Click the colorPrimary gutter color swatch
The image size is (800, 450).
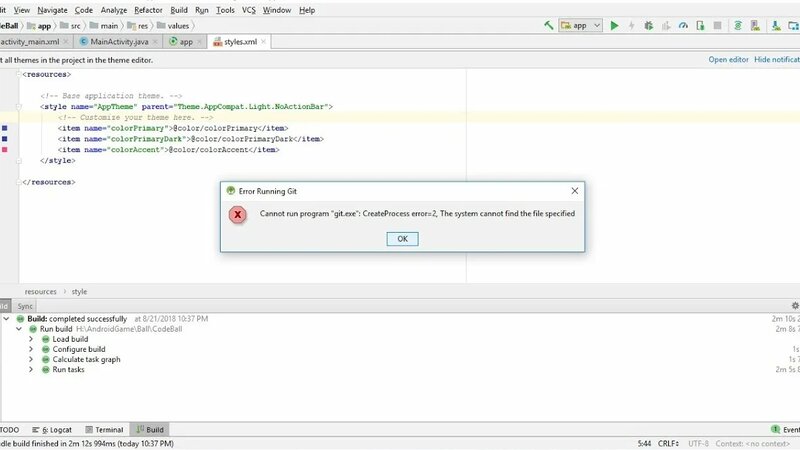(5, 128)
